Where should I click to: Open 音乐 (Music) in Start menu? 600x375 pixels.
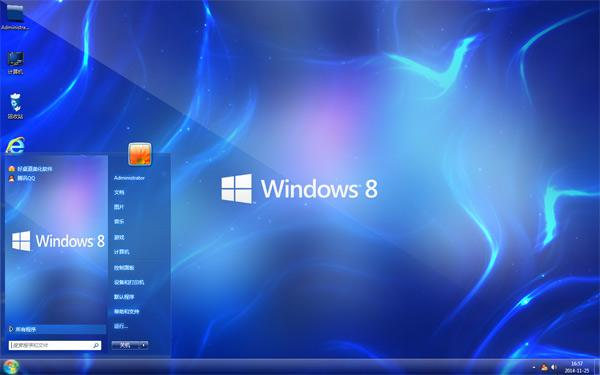pyautogui.click(x=119, y=222)
